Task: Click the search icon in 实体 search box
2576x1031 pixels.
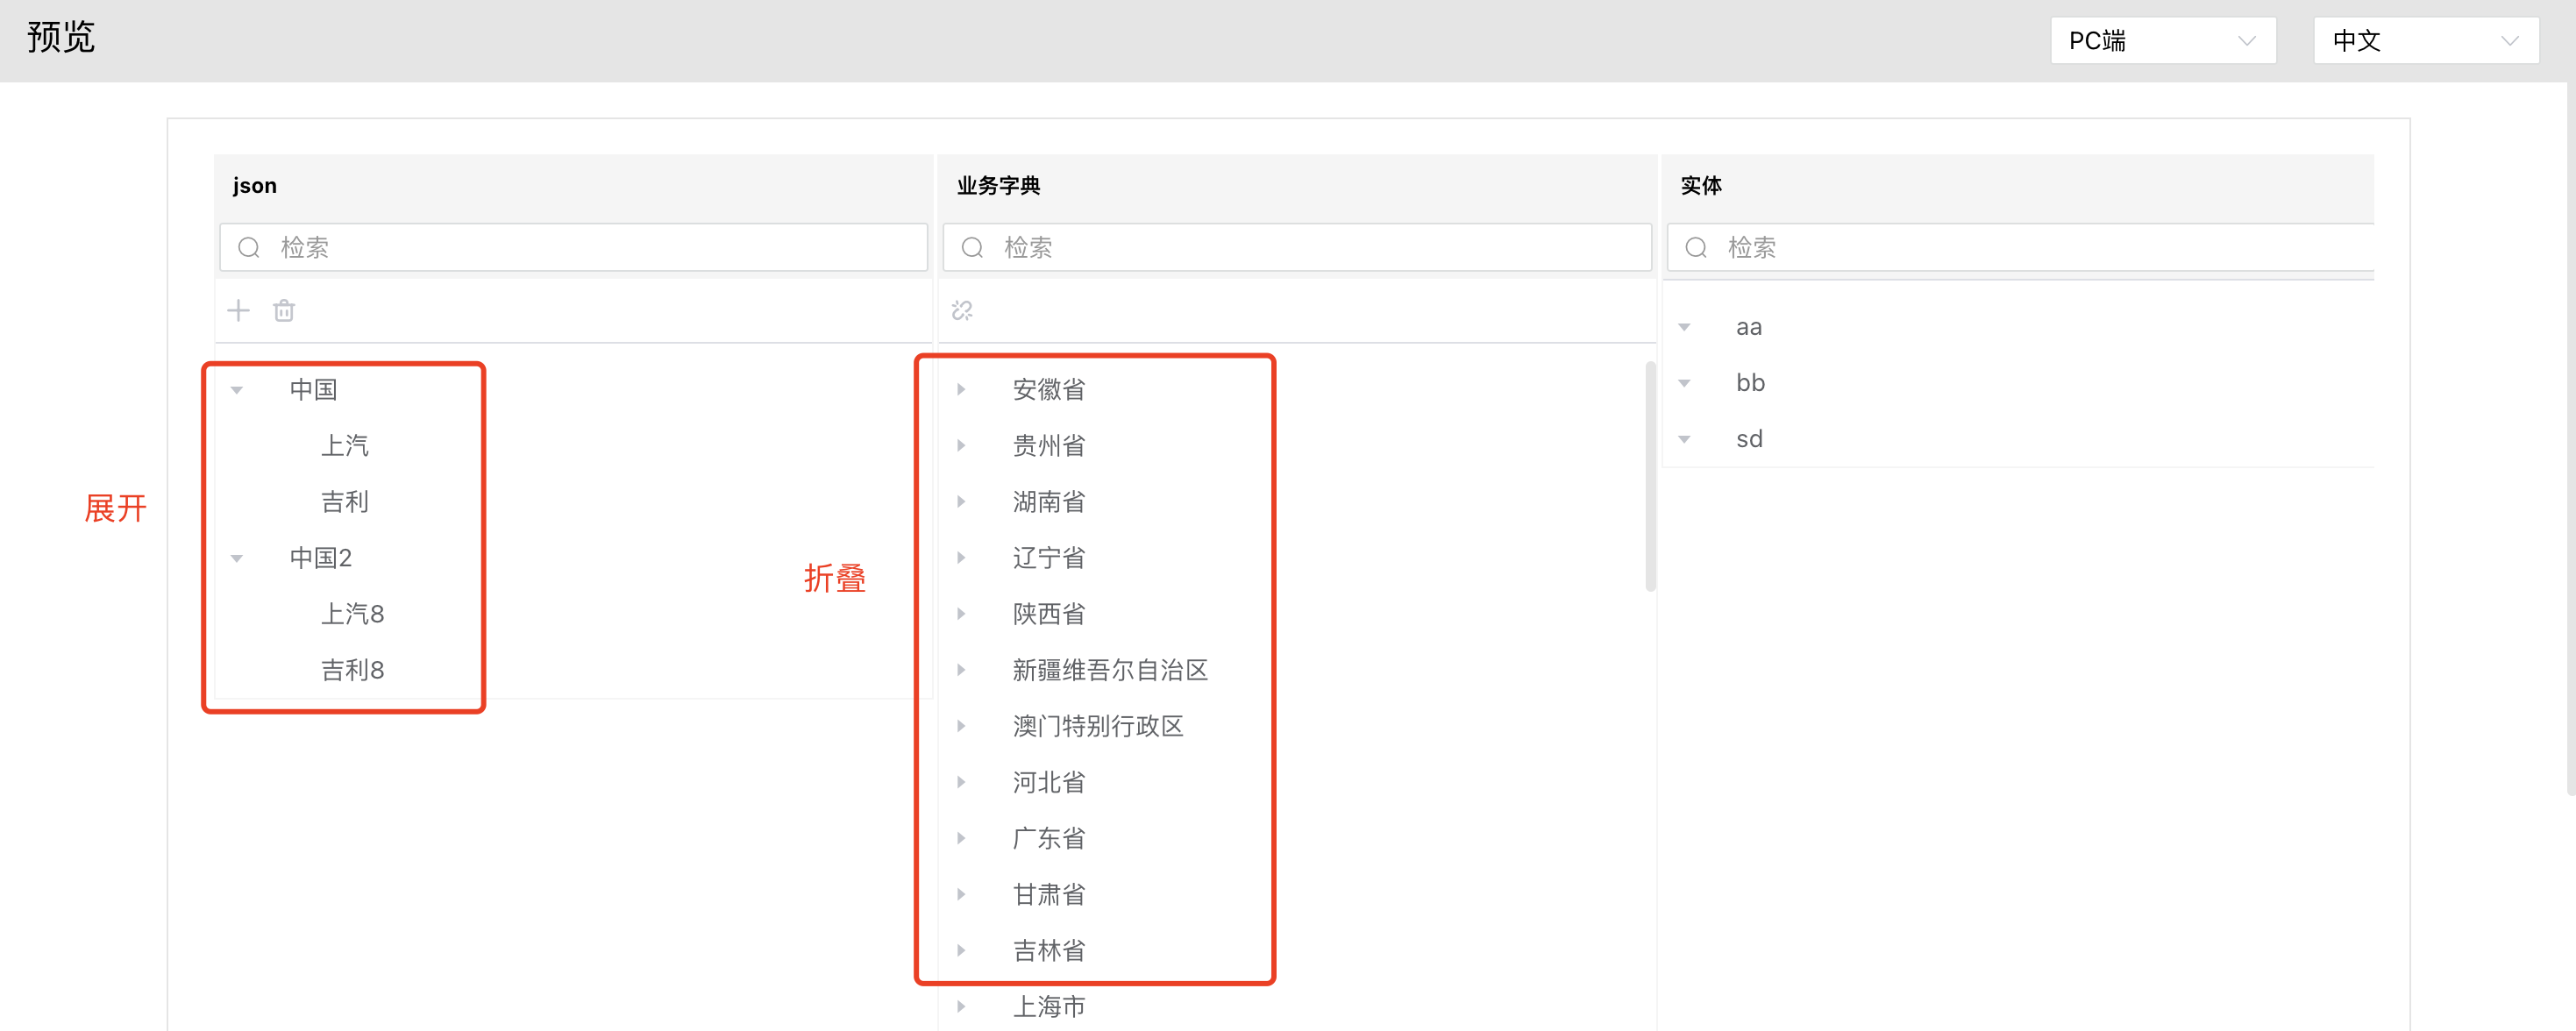Action: (x=1696, y=247)
